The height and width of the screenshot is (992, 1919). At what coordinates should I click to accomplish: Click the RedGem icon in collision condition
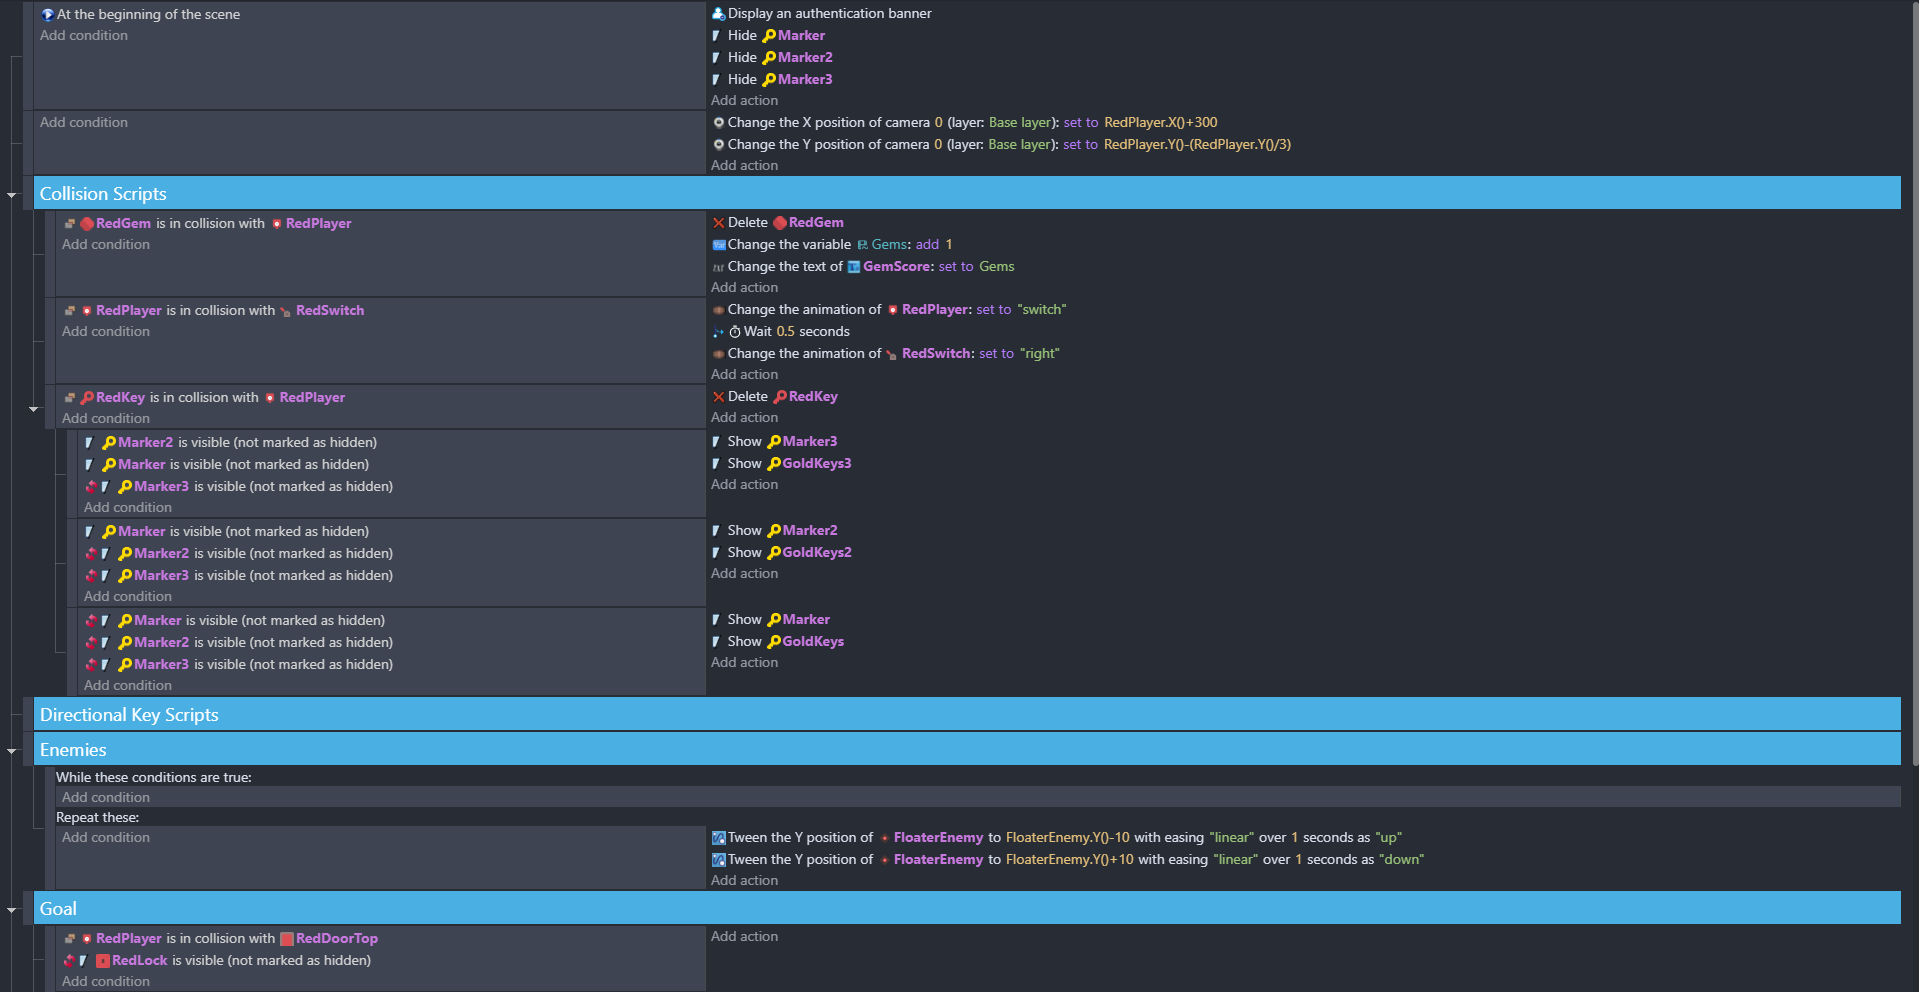87,224
